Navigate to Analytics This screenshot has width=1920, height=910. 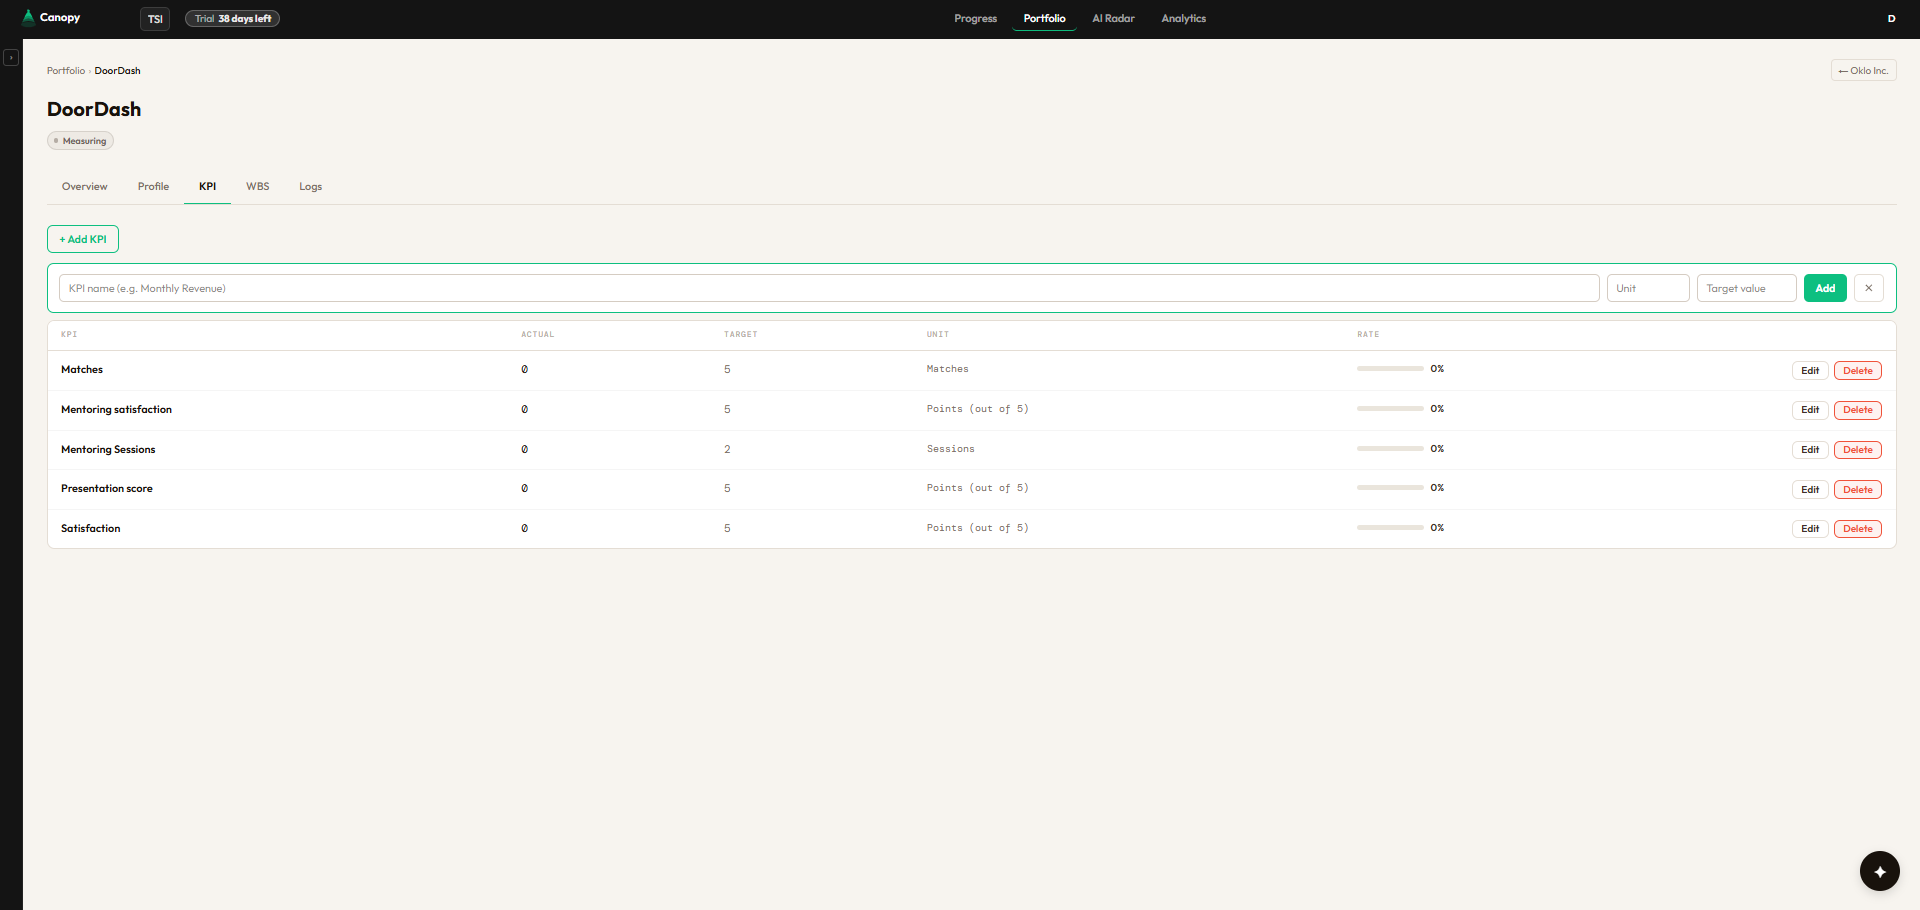click(1183, 19)
